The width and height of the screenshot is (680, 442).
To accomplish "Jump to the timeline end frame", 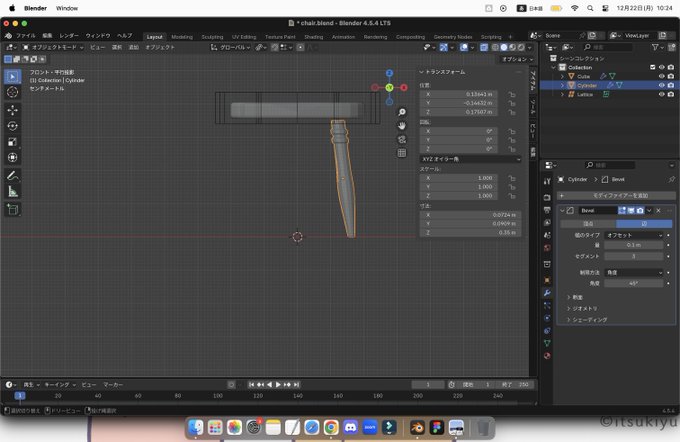I will (x=297, y=385).
